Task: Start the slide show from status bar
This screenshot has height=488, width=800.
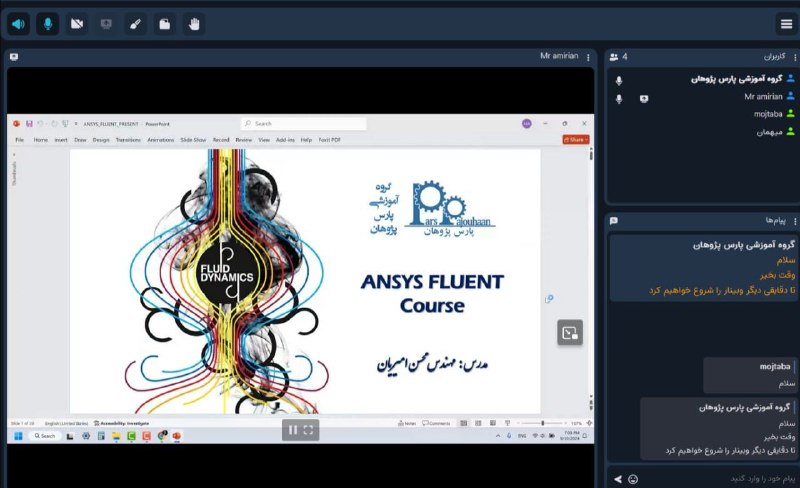Action: tap(507, 423)
